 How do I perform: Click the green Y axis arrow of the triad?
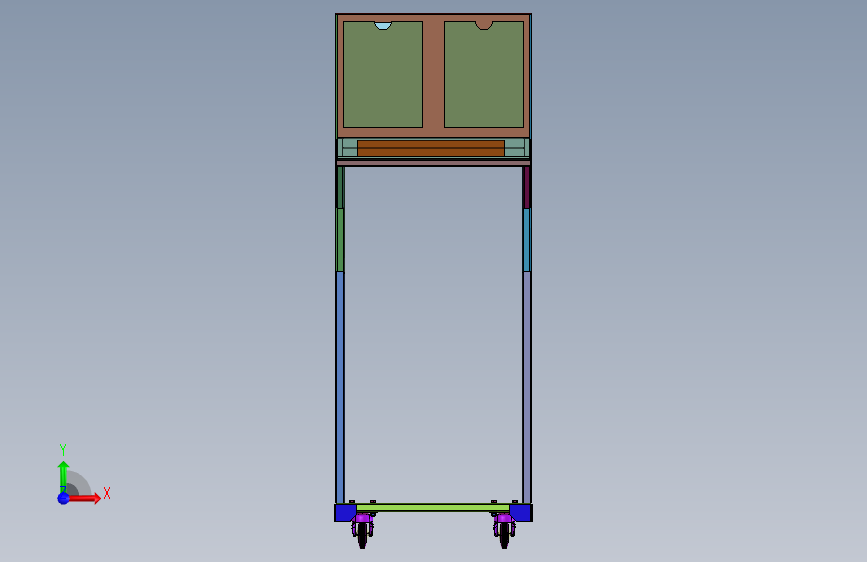(64, 477)
